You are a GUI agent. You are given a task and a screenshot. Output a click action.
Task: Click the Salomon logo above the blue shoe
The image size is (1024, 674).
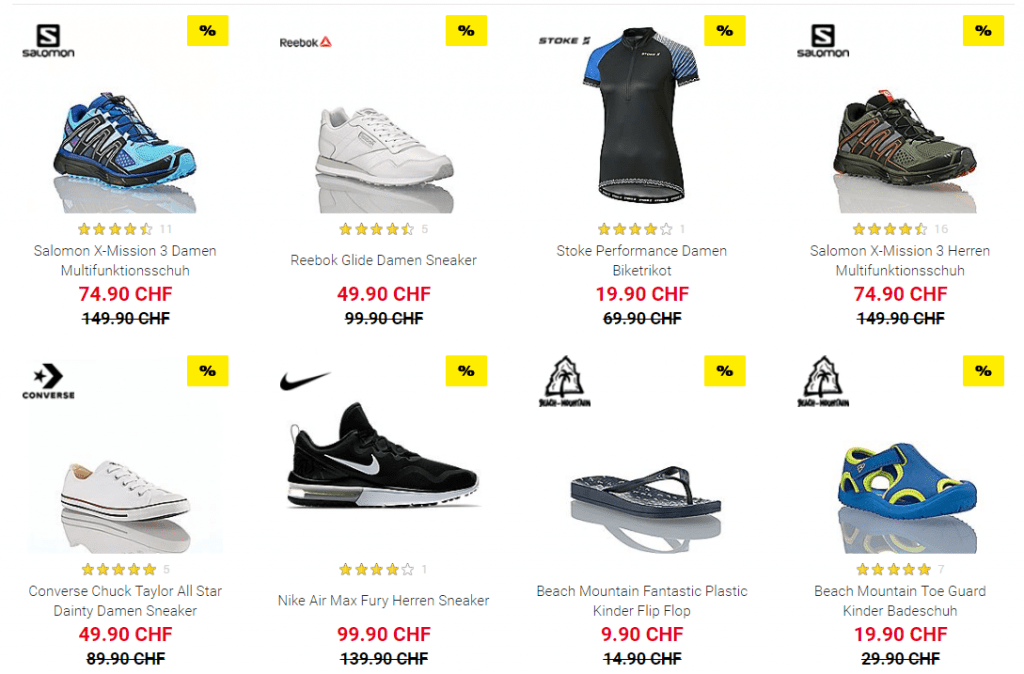(48, 41)
